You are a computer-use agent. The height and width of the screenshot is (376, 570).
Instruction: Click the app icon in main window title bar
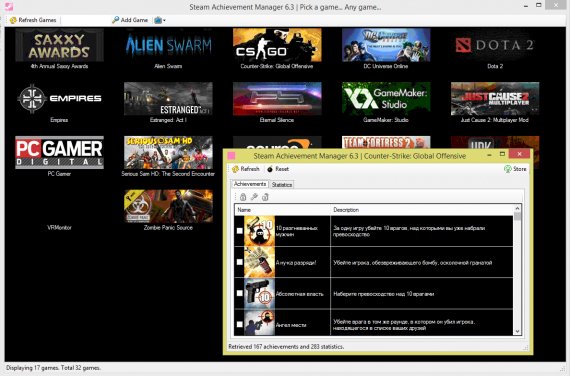(x=9, y=7)
